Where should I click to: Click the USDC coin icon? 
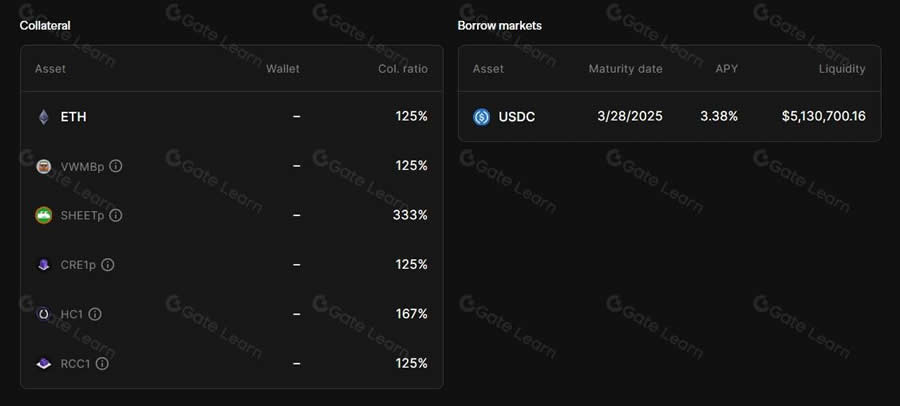point(481,117)
